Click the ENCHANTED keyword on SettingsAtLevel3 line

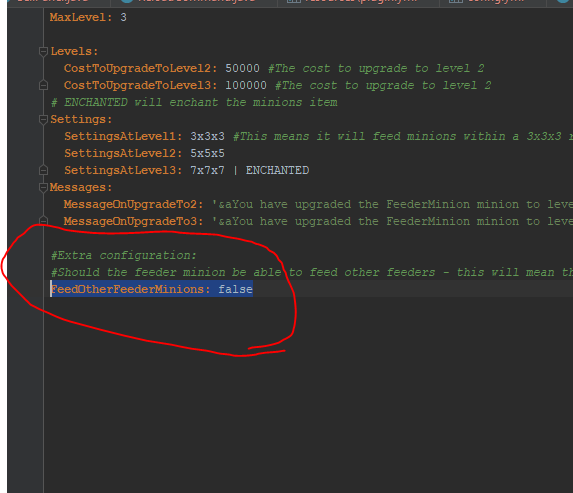tap(277, 170)
